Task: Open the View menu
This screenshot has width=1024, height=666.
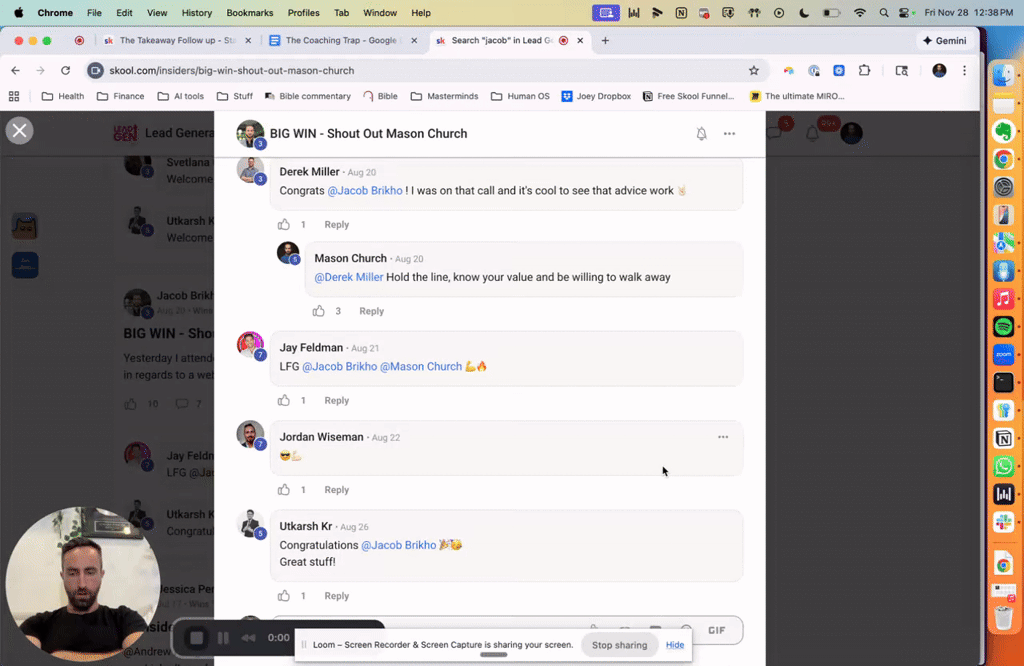Action: [x=157, y=13]
